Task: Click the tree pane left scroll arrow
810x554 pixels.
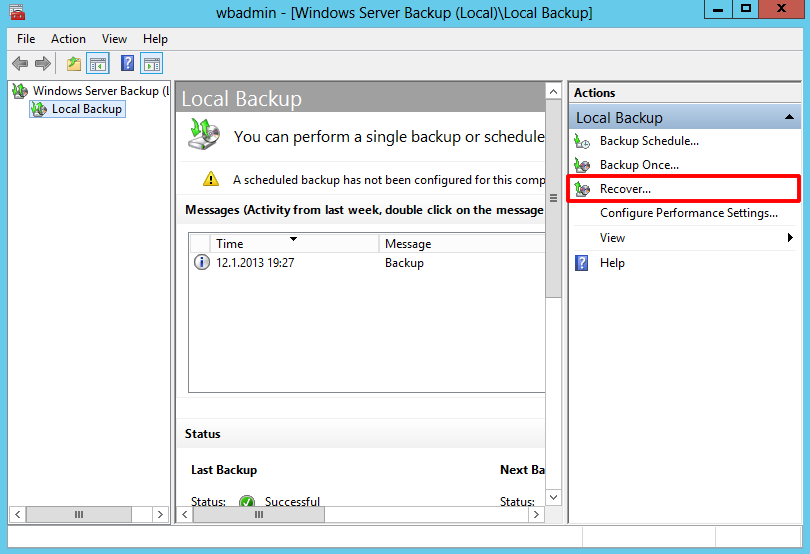Action: pos(18,514)
